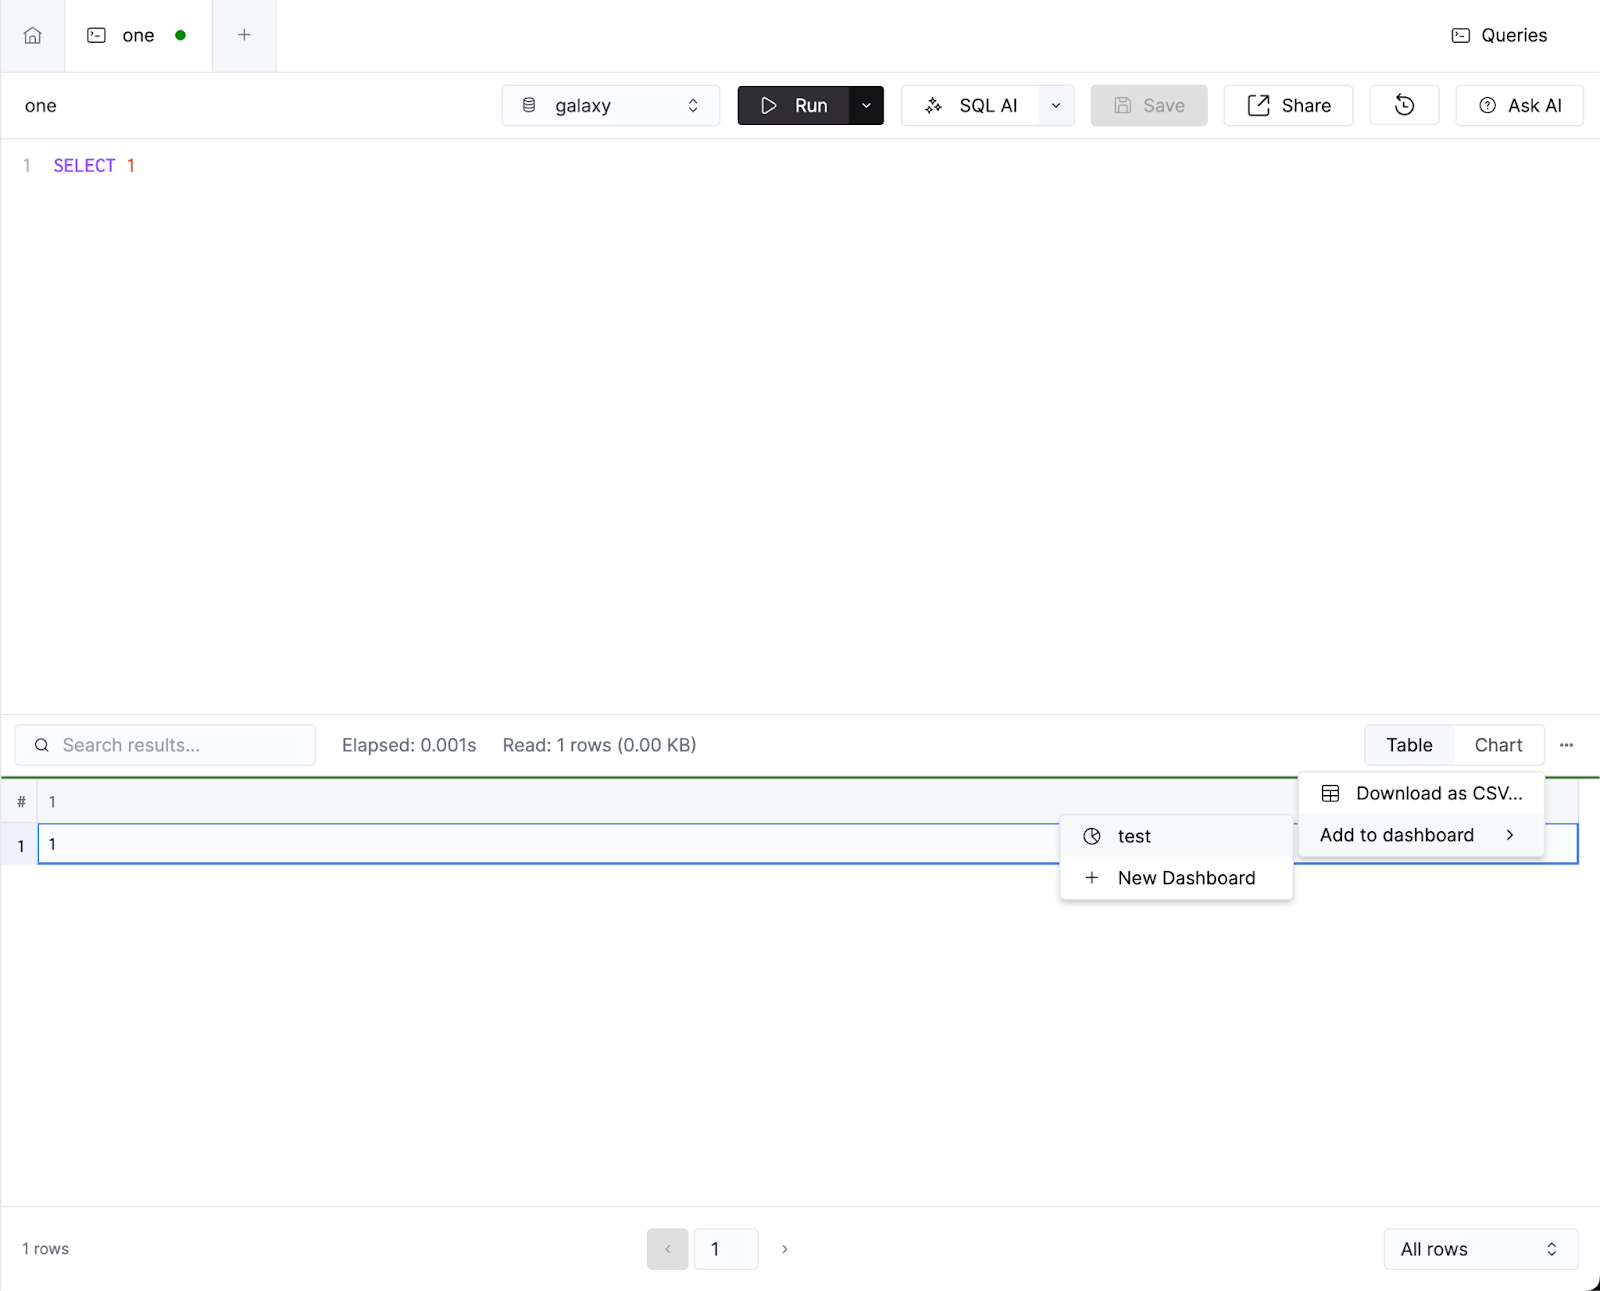Switch results to Chart view
Viewport: 1600px width, 1291px height.
[1498, 745]
